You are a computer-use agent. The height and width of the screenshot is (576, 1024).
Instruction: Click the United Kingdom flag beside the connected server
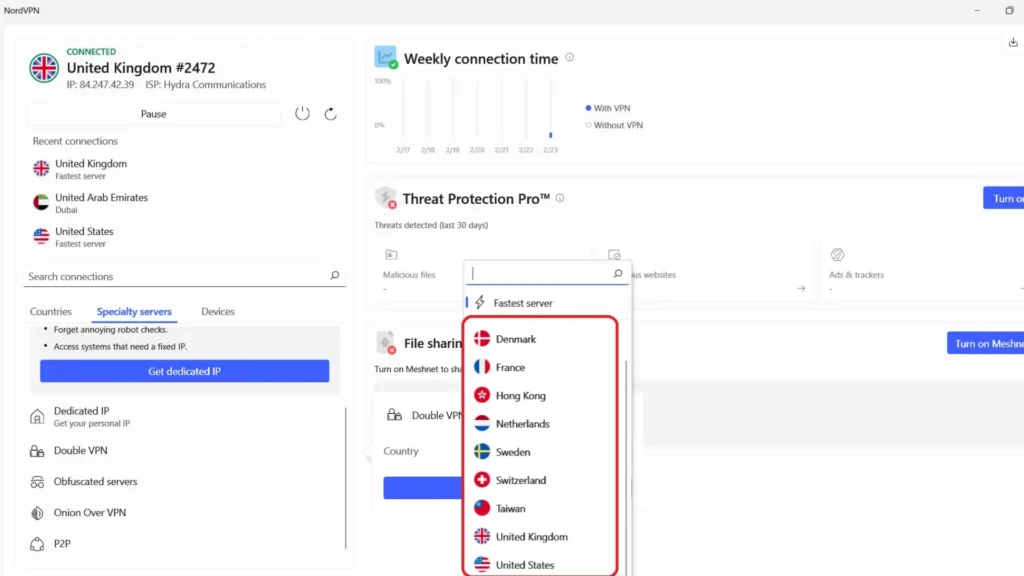[x=44, y=68]
